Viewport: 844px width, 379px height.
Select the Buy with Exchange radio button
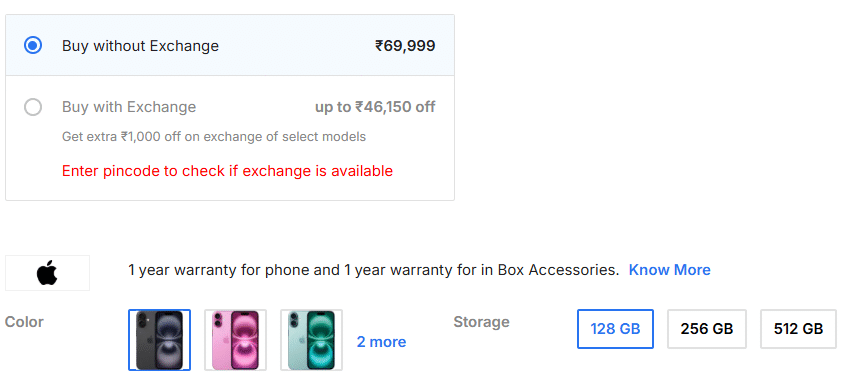pos(33,107)
